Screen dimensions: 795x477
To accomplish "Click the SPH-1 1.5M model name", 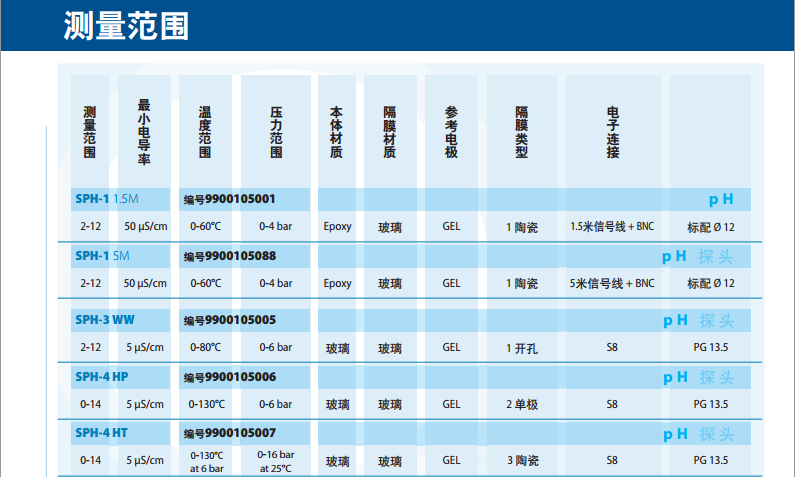I will point(107,199).
